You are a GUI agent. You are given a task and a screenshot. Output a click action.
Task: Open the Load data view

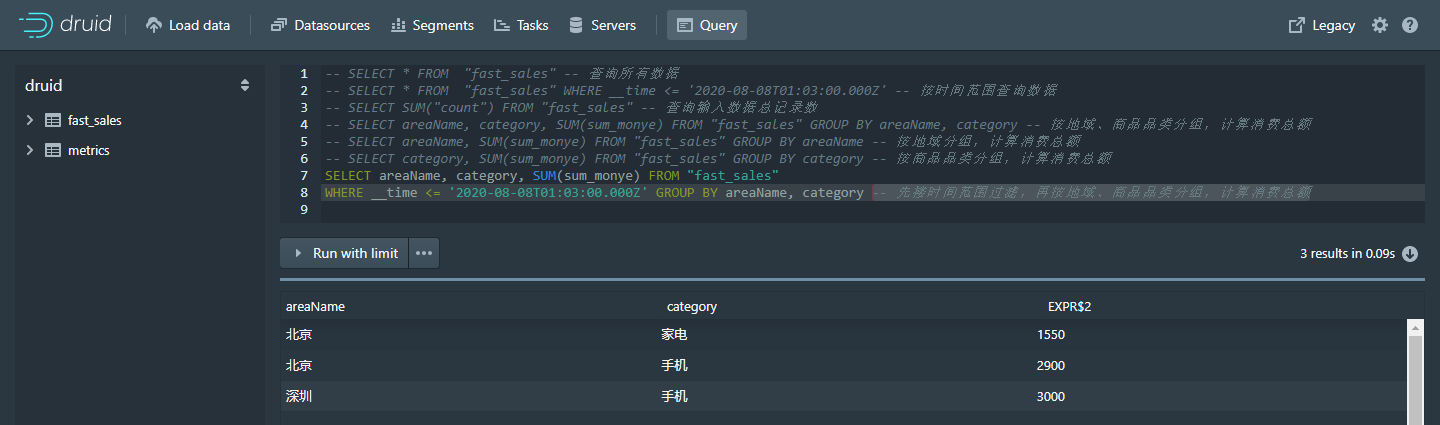[188, 25]
